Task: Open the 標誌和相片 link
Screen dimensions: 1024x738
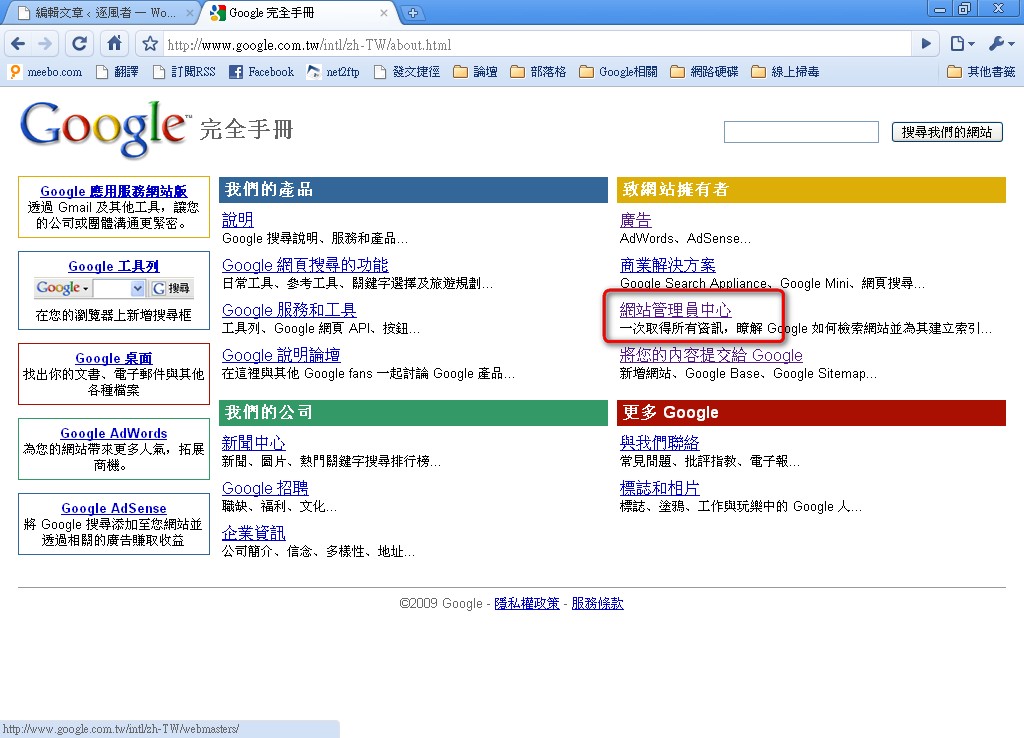Action: point(660,489)
